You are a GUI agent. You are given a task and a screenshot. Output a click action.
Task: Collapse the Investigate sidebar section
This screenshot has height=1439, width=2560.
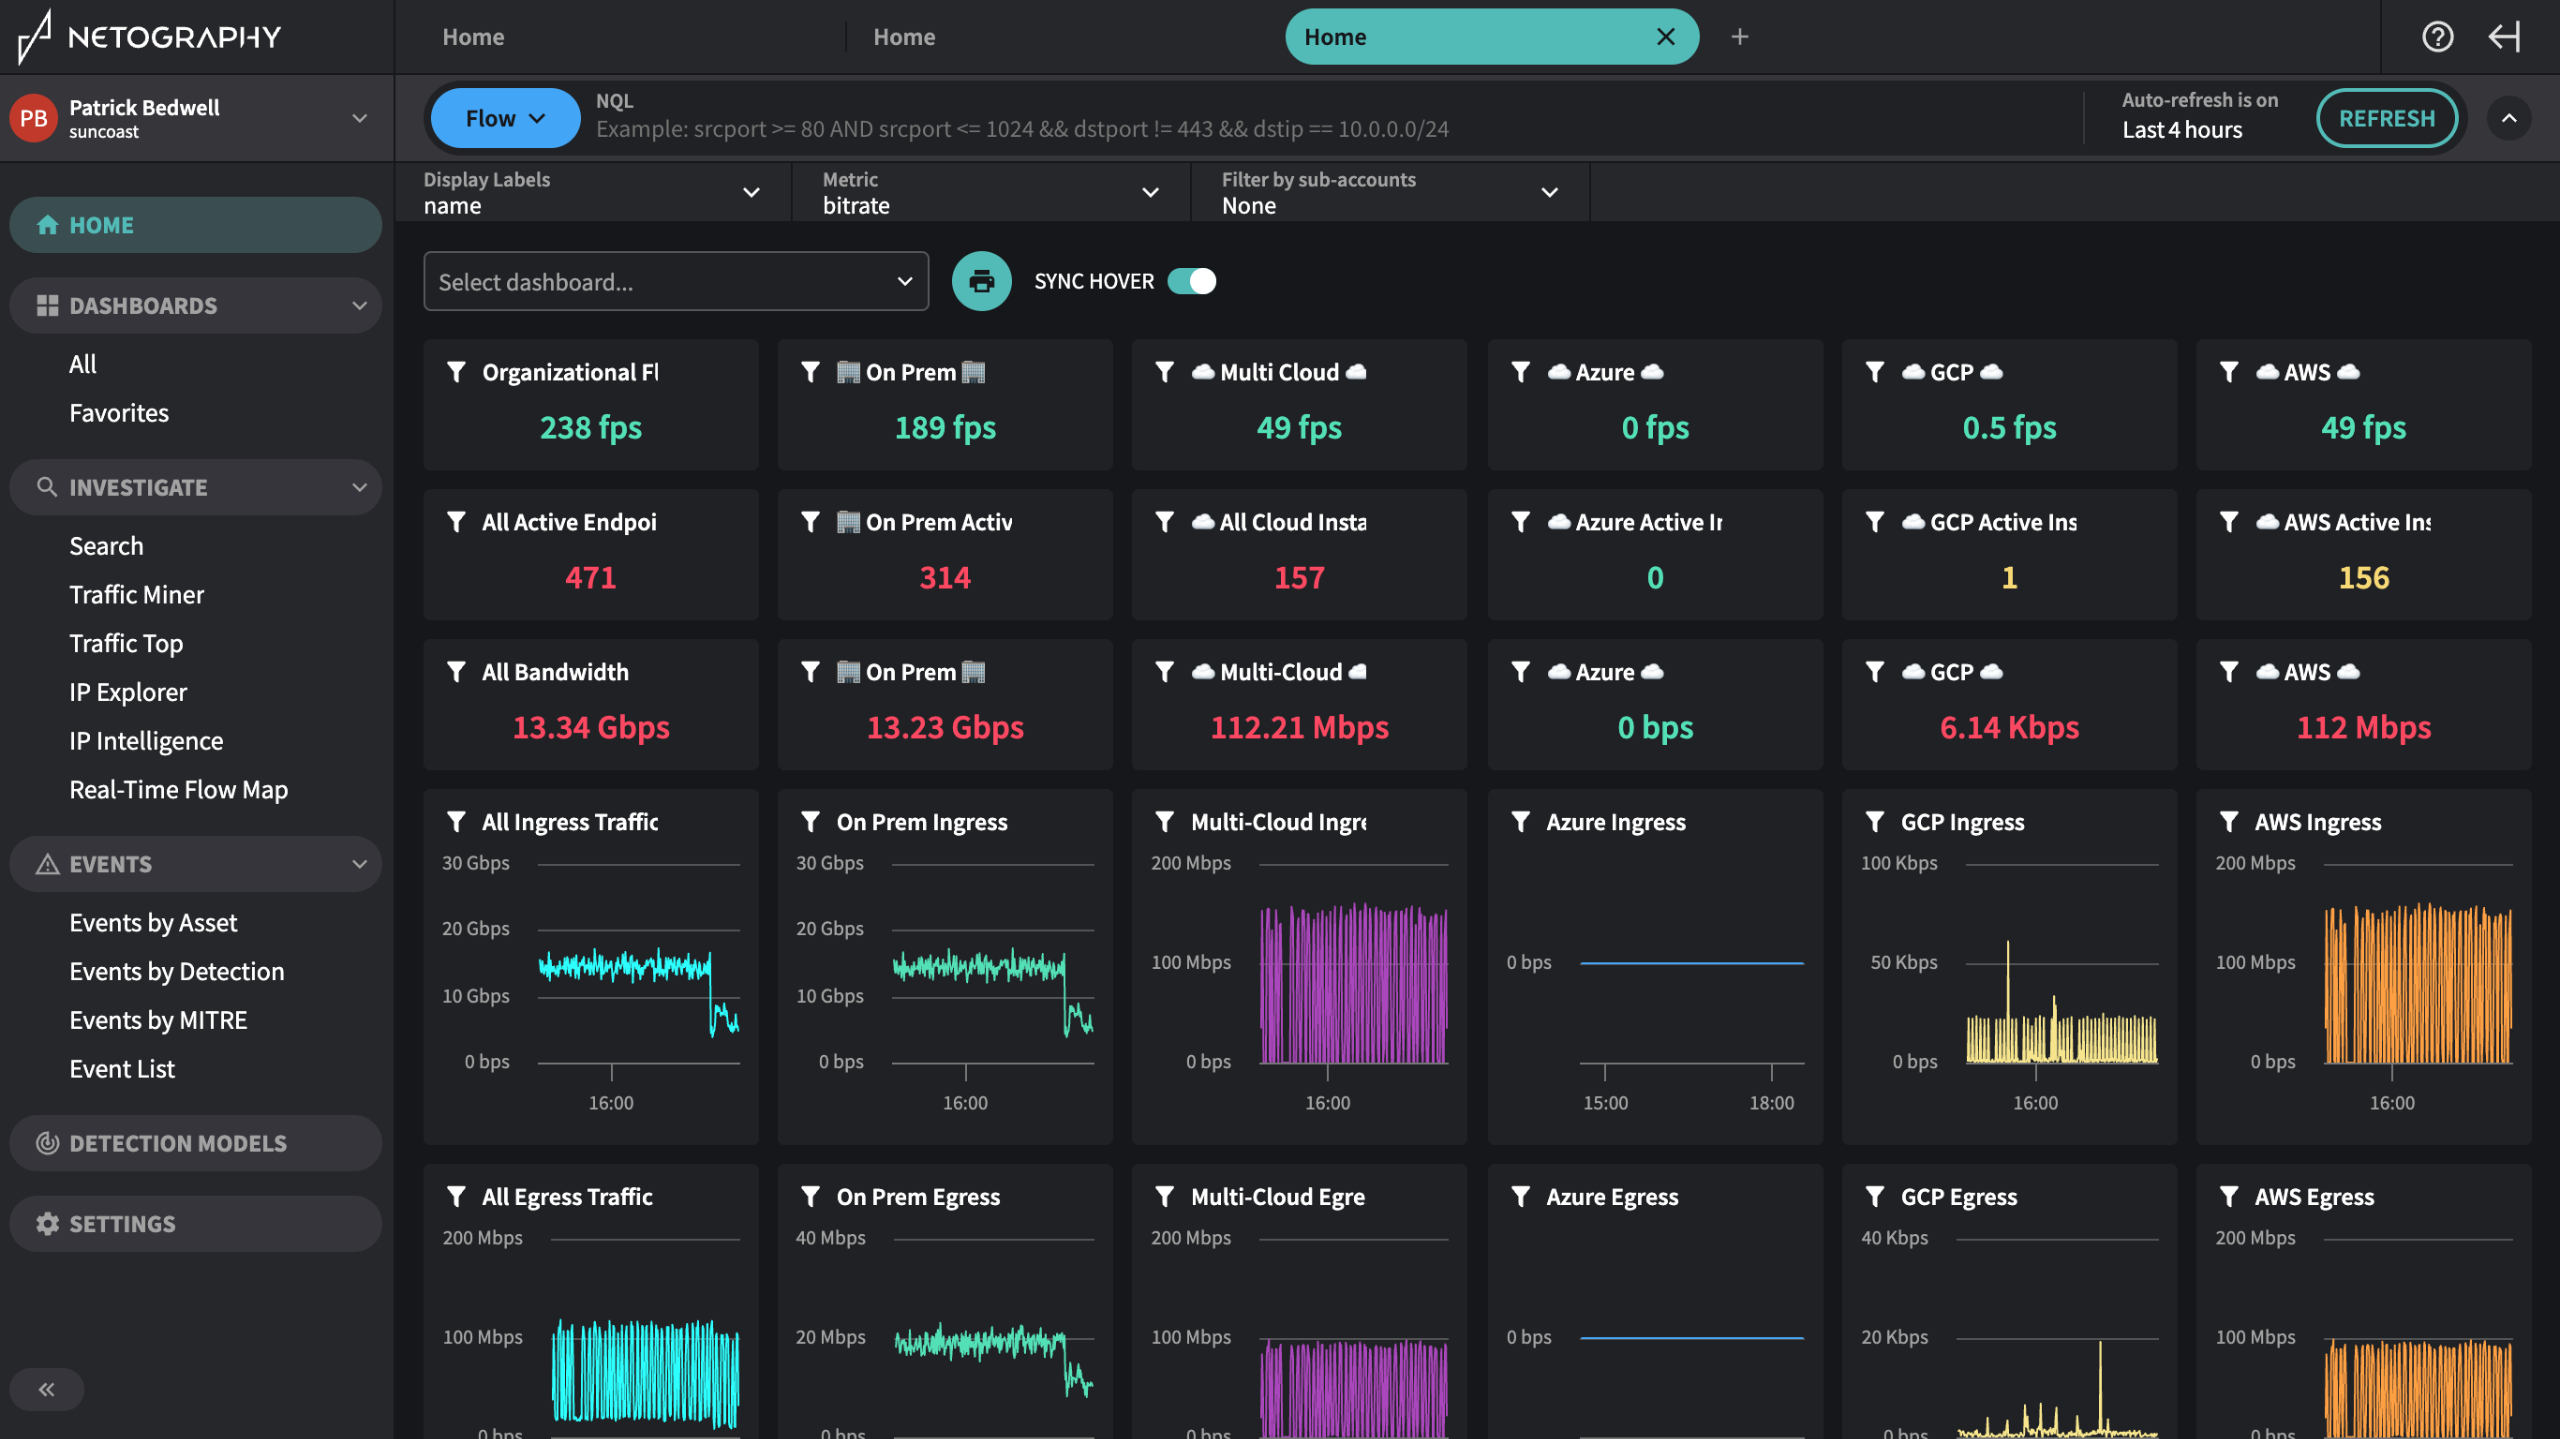click(x=359, y=487)
